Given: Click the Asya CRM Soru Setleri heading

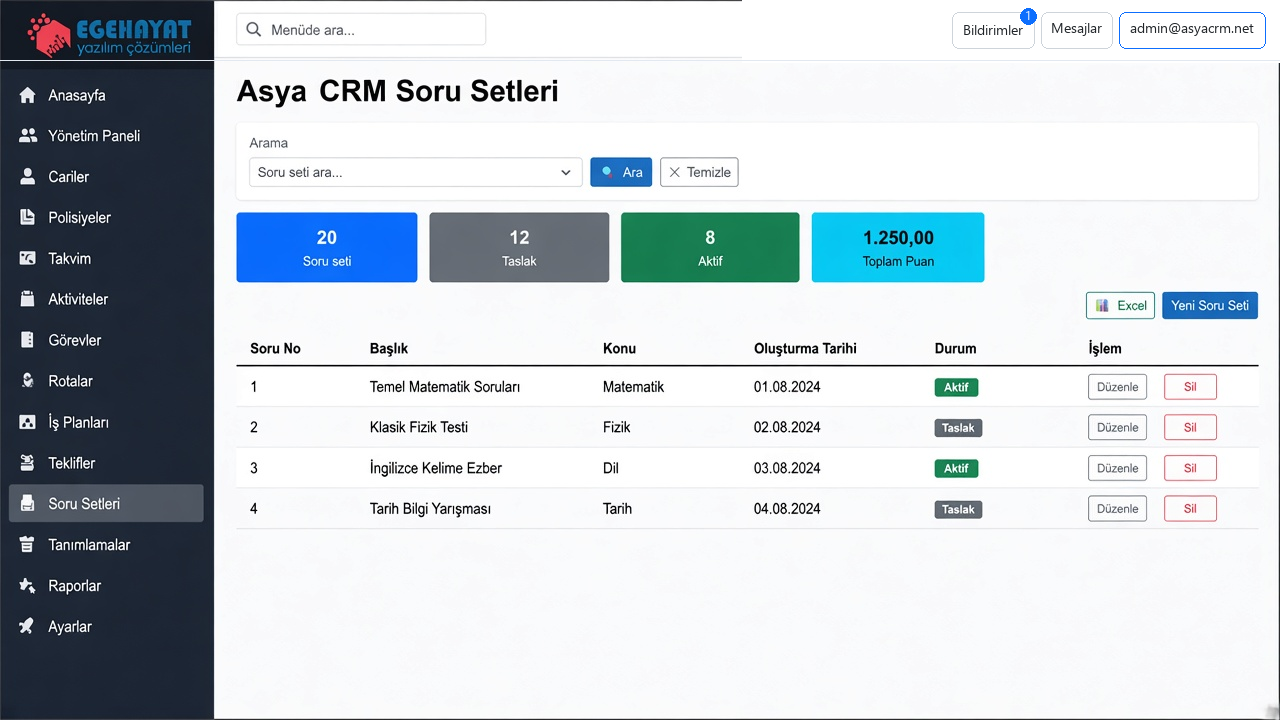Looking at the screenshot, I should click(x=397, y=91).
